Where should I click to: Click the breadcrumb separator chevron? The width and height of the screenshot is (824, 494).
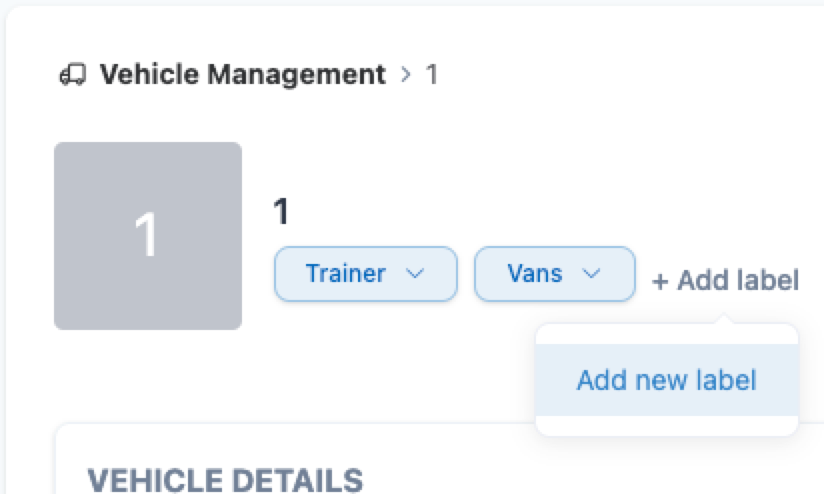coord(406,75)
